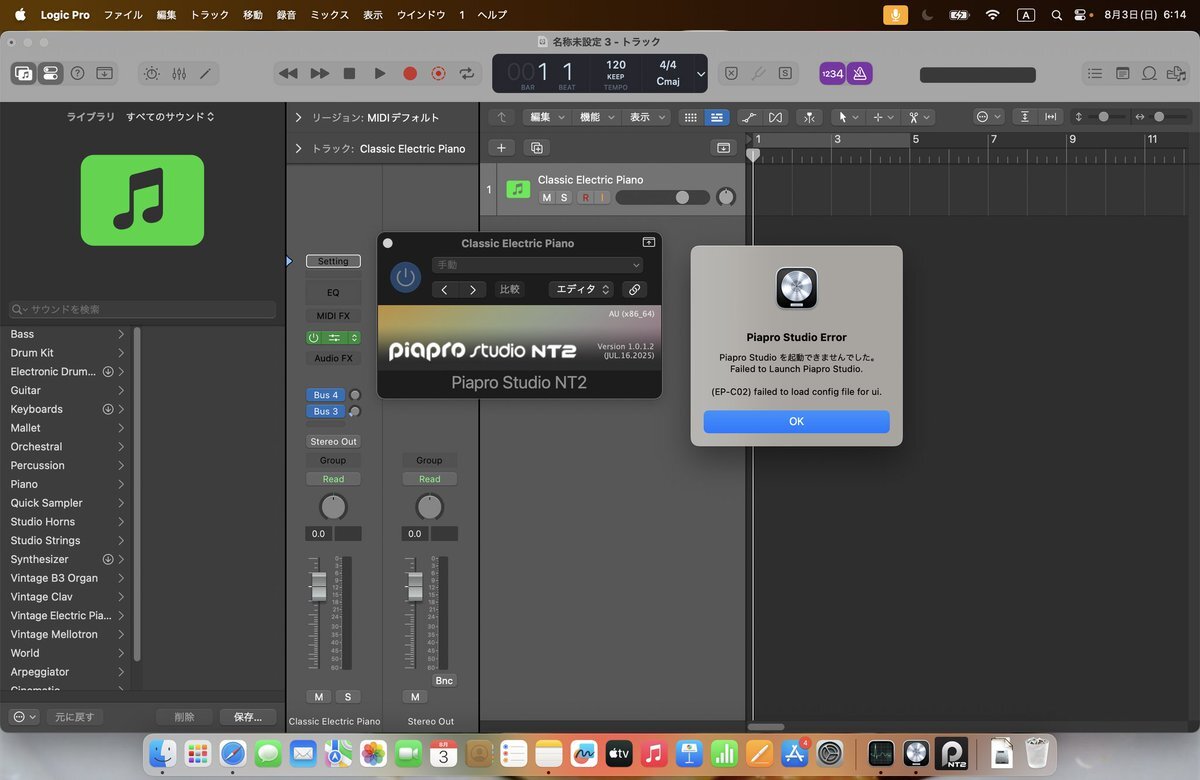
Task: Click the channel strip Setting button
Action: point(333,261)
